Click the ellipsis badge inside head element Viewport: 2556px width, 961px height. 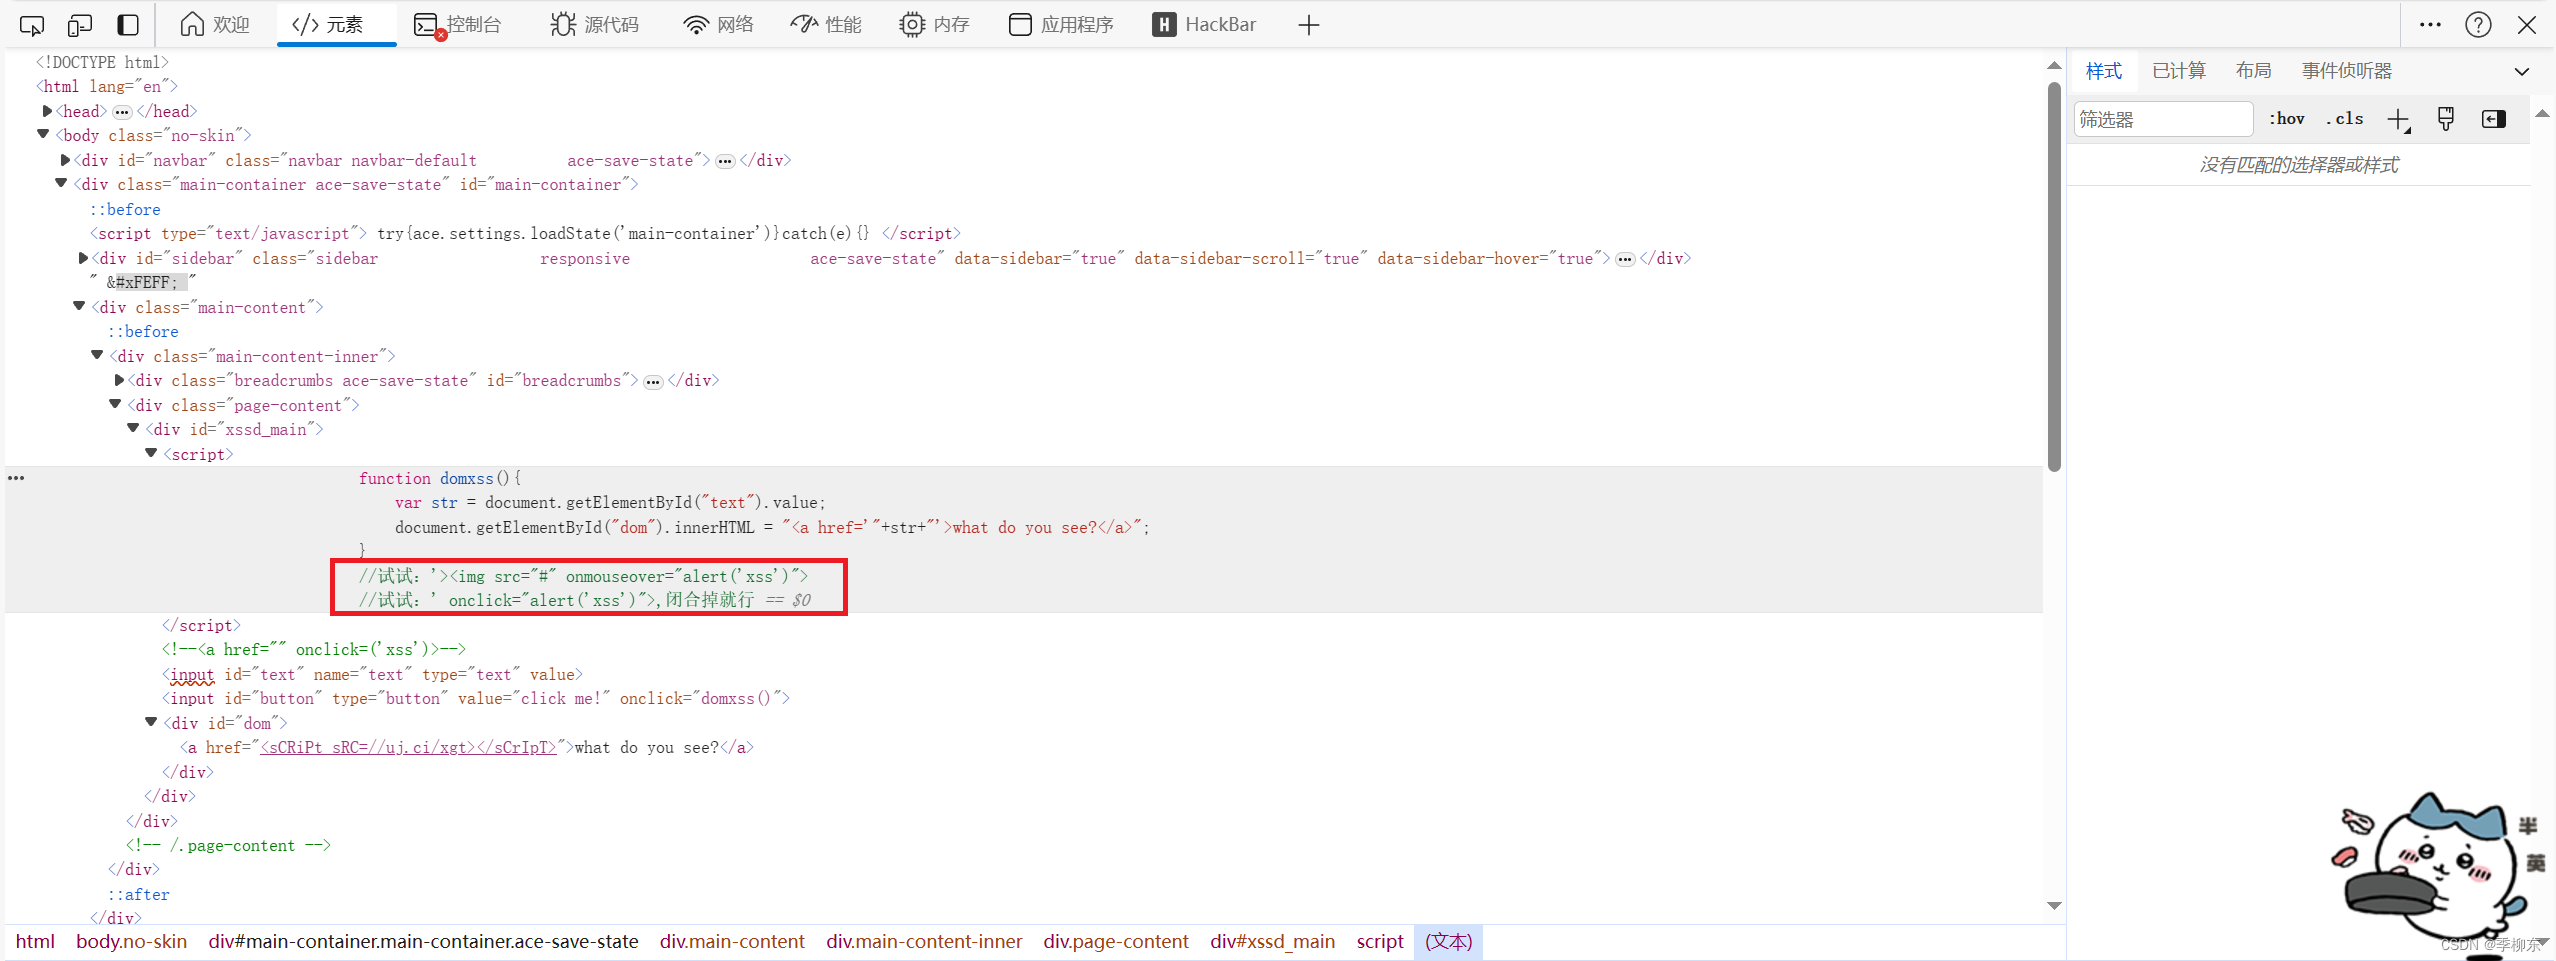pyautogui.click(x=122, y=112)
